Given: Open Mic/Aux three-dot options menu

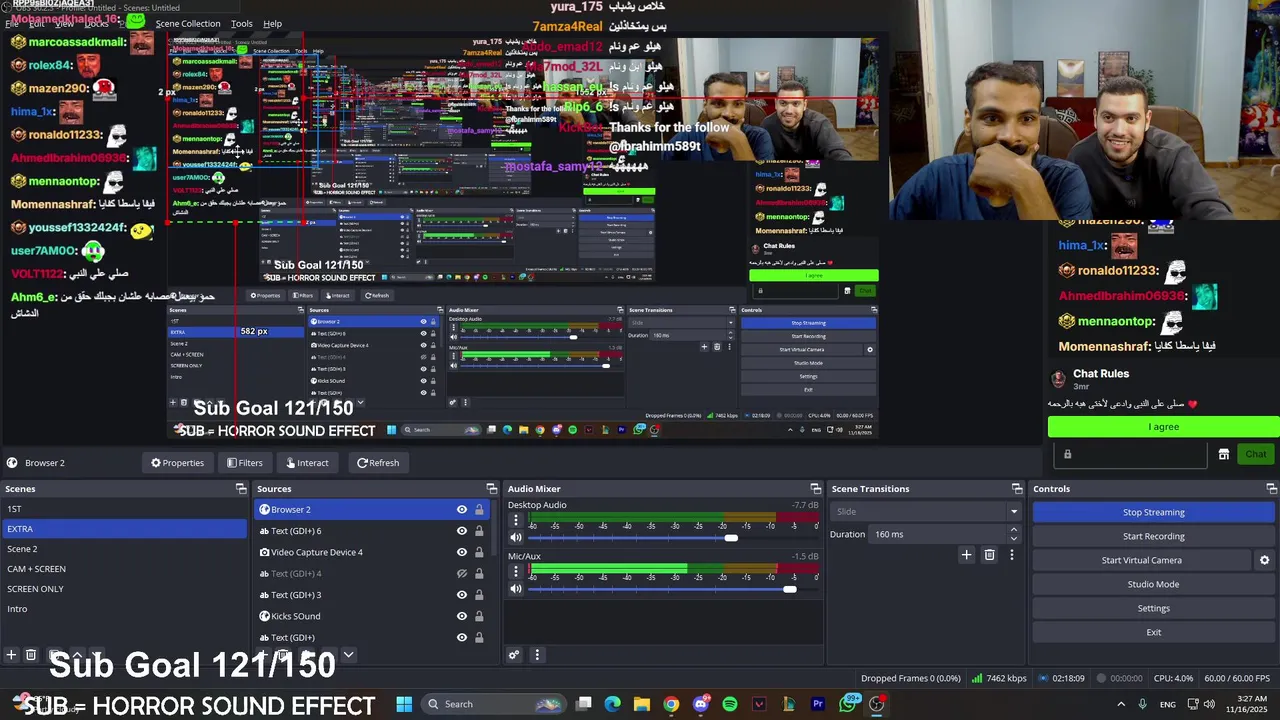Looking at the screenshot, I should click(516, 572).
